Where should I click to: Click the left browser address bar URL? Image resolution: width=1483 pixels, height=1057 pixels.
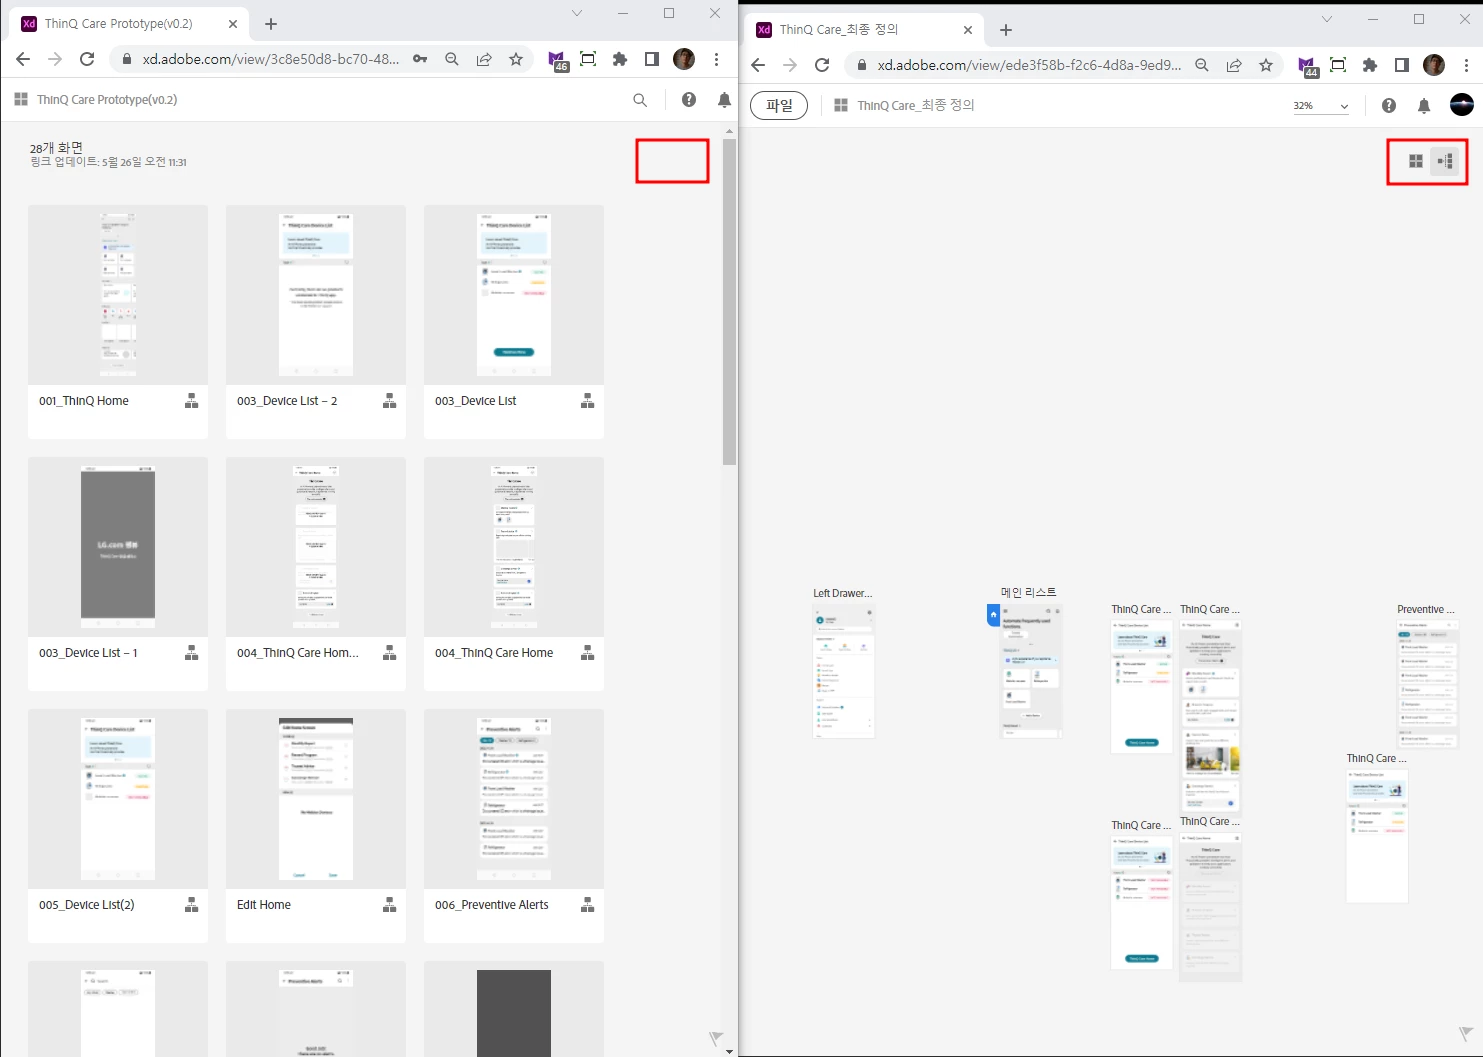point(270,59)
